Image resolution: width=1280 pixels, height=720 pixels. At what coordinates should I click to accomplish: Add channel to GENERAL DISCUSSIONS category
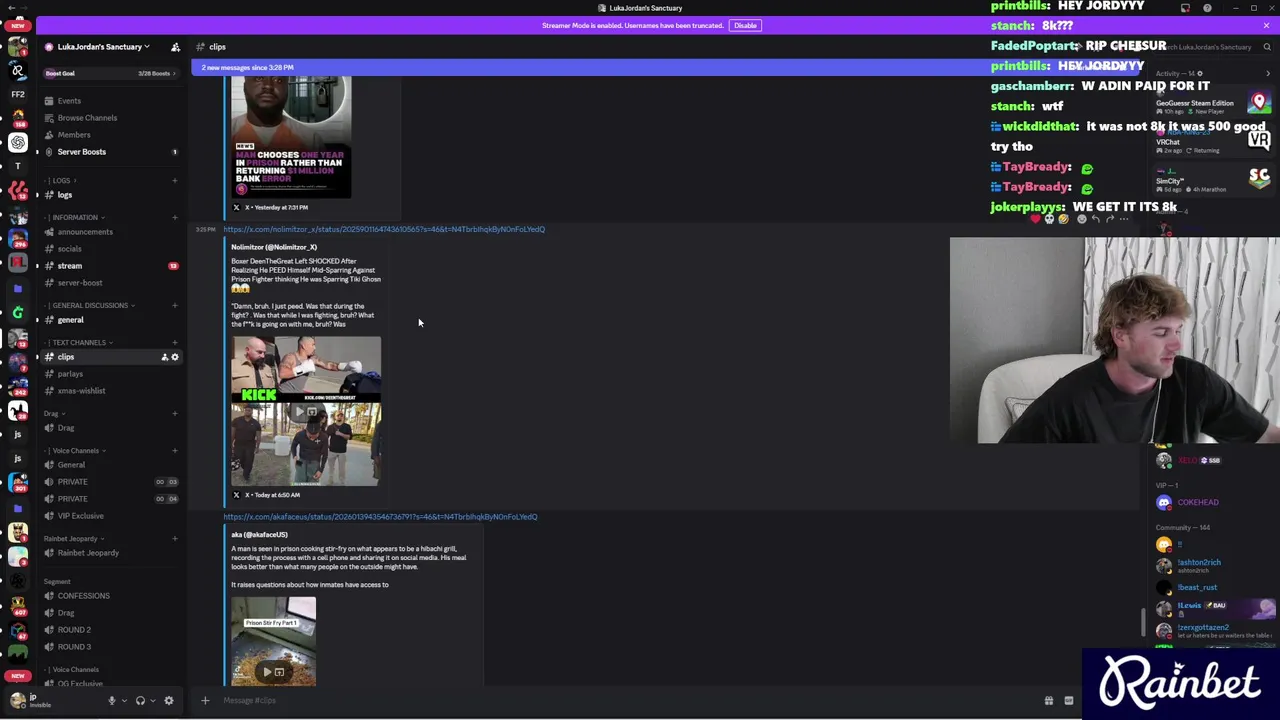click(175, 305)
